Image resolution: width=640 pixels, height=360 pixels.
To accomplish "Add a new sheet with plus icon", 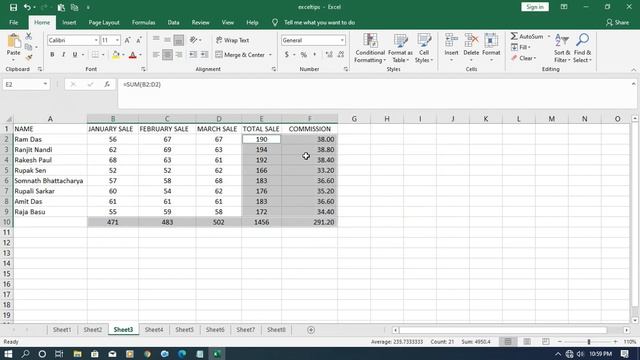I will coord(311,330).
